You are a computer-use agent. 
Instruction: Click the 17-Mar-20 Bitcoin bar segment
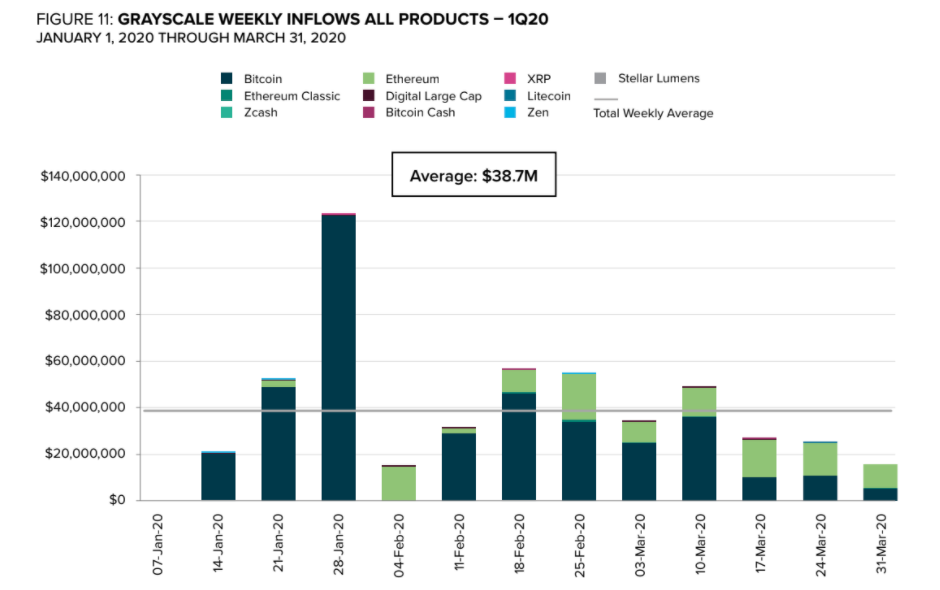point(759,489)
